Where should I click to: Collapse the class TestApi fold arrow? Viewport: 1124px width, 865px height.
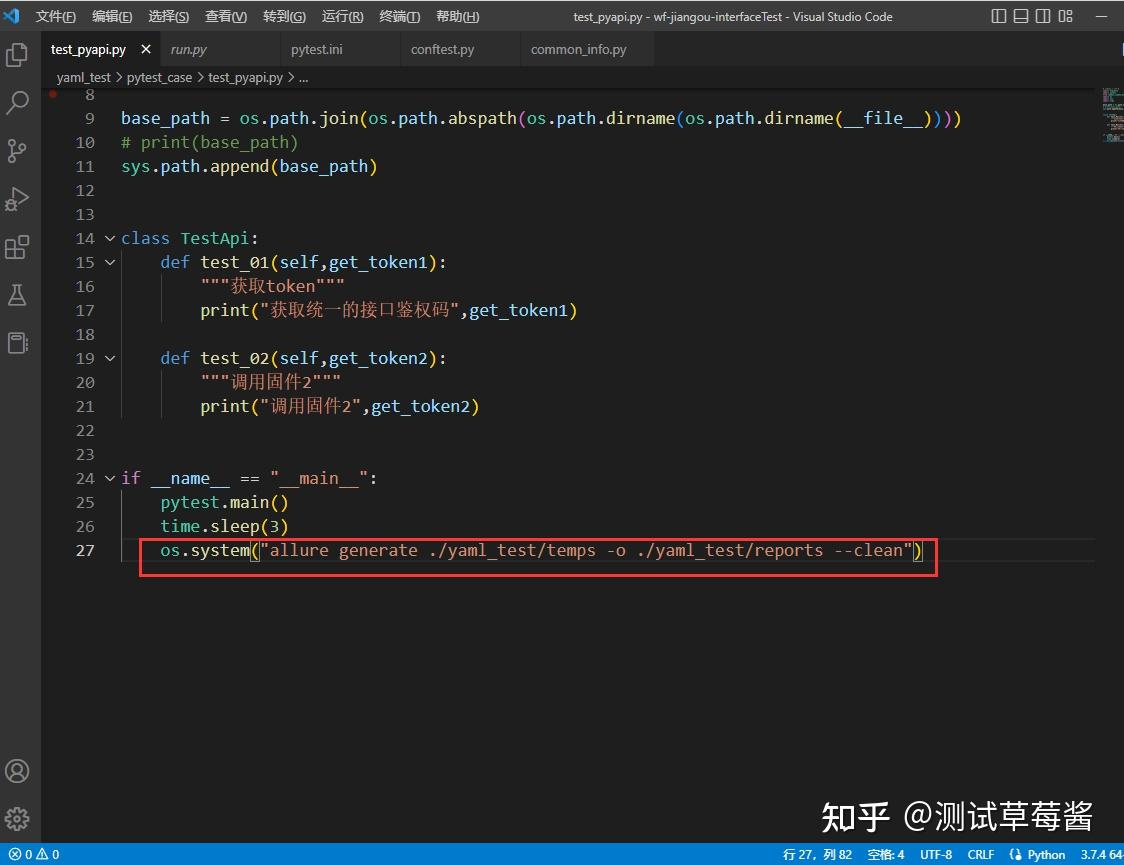(110, 239)
